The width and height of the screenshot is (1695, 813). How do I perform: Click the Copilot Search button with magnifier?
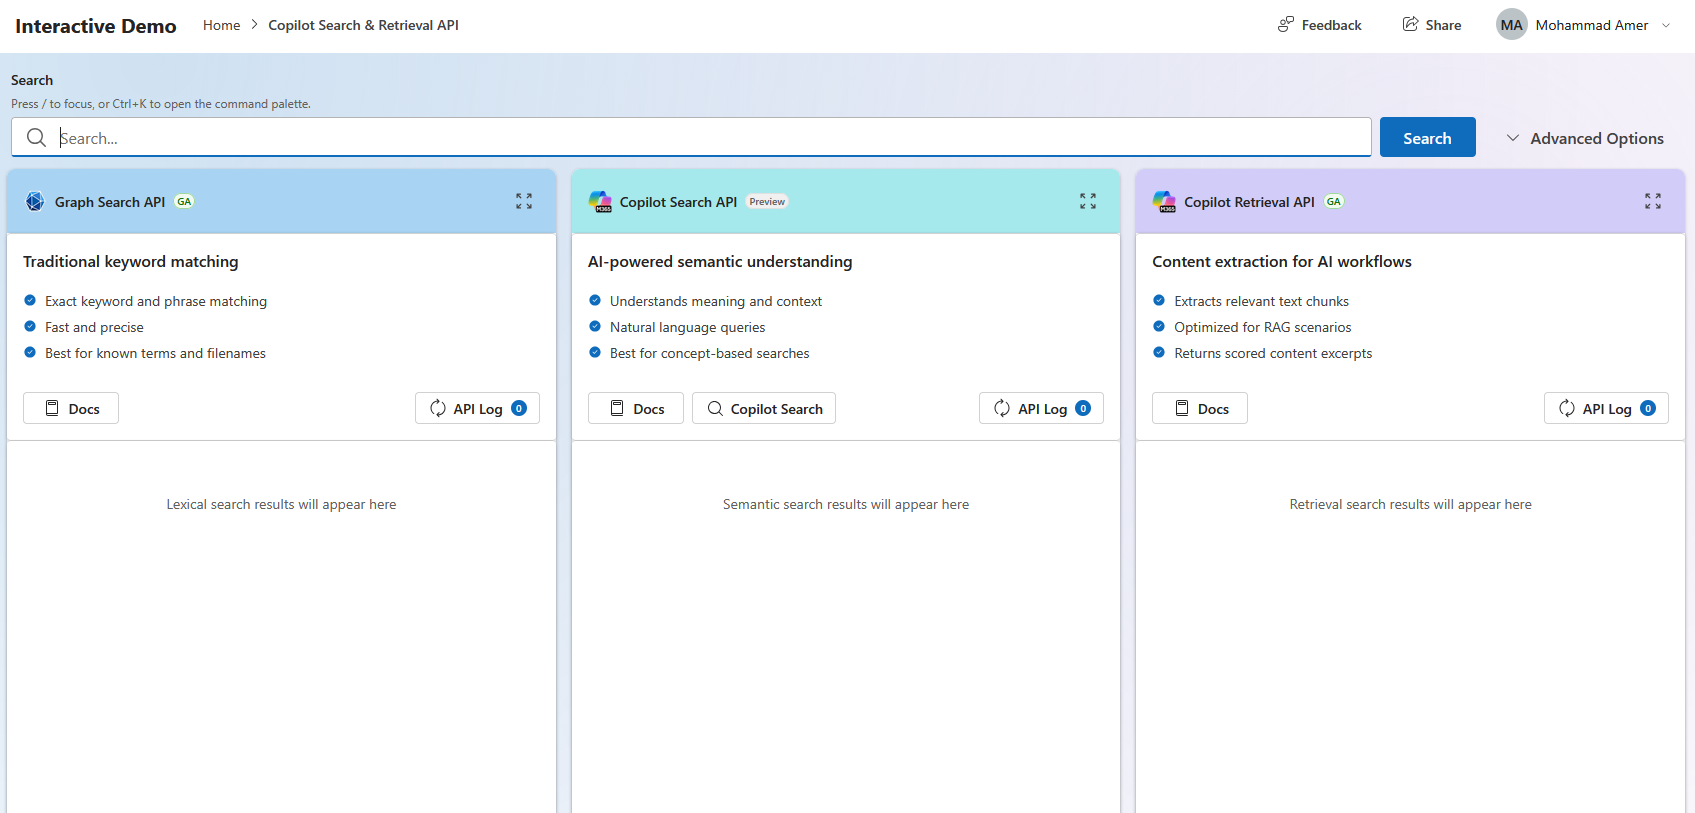click(764, 408)
